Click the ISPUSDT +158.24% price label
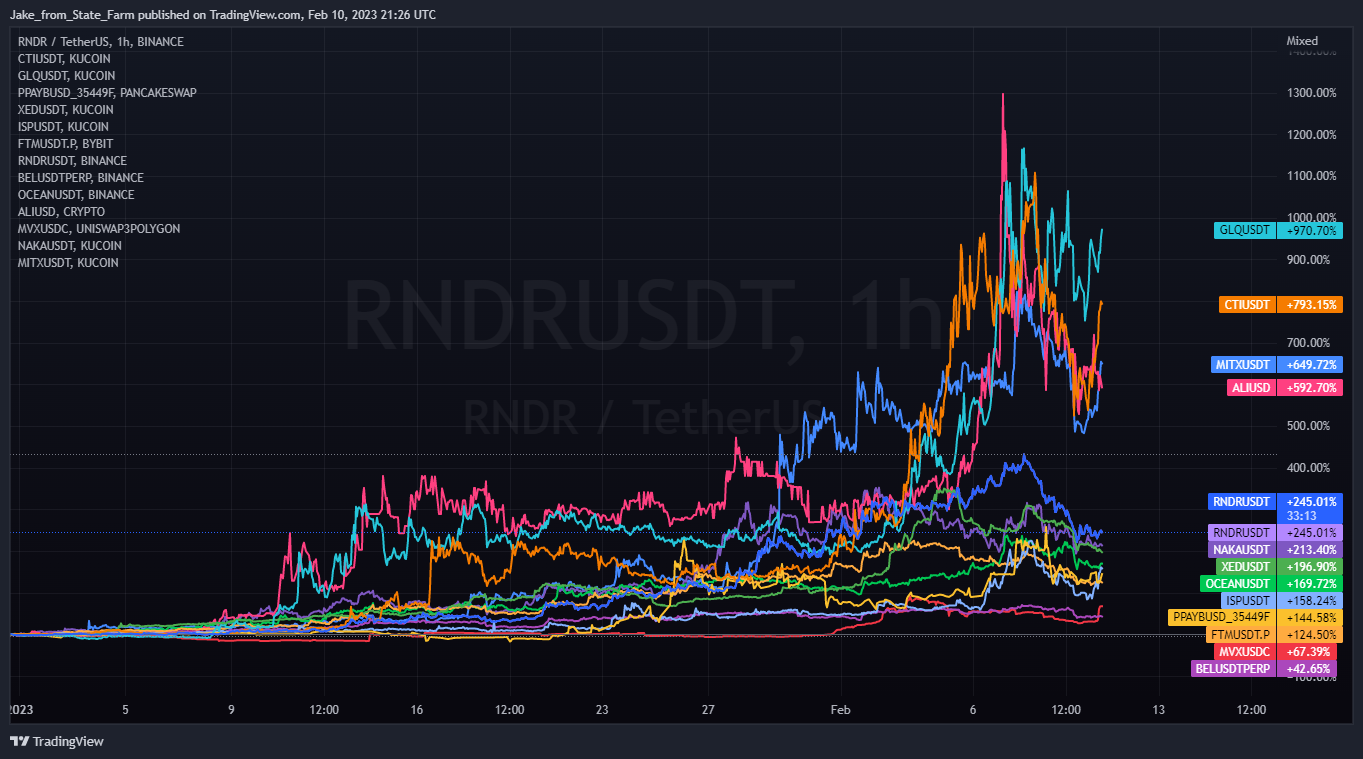Screen dimensions: 1363x759 coord(1281,601)
